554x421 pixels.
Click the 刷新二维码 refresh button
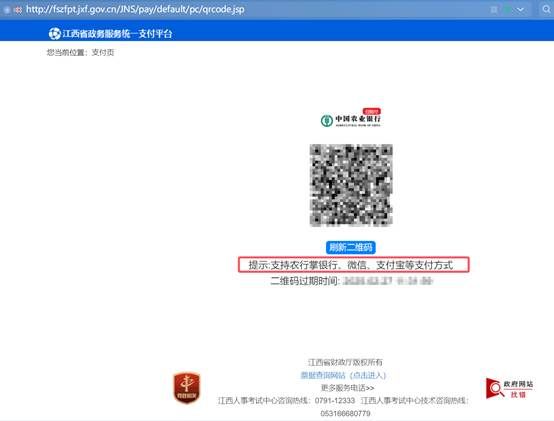click(x=350, y=247)
